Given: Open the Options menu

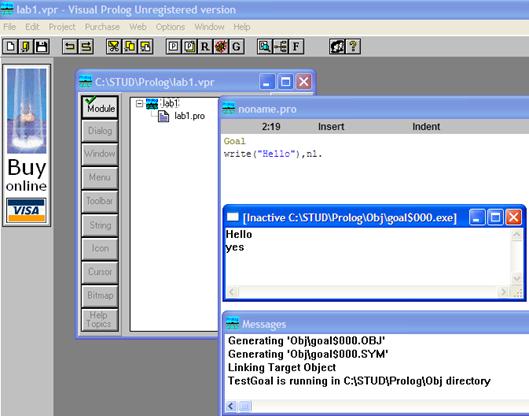Looking at the screenshot, I should 170,27.
